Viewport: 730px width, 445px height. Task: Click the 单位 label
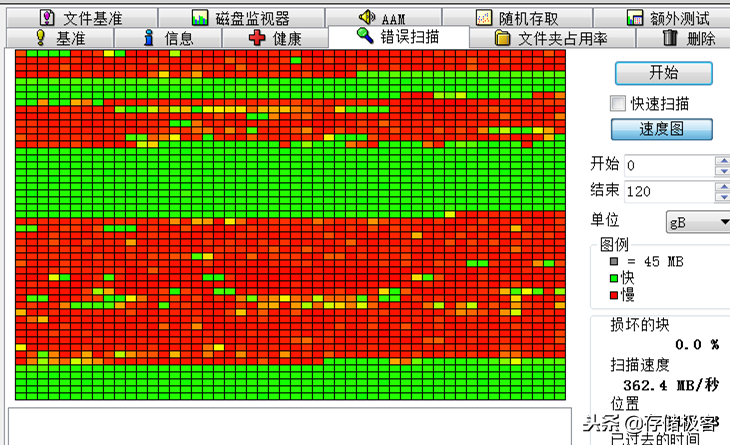pyautogui.click(x=605, y=219)
